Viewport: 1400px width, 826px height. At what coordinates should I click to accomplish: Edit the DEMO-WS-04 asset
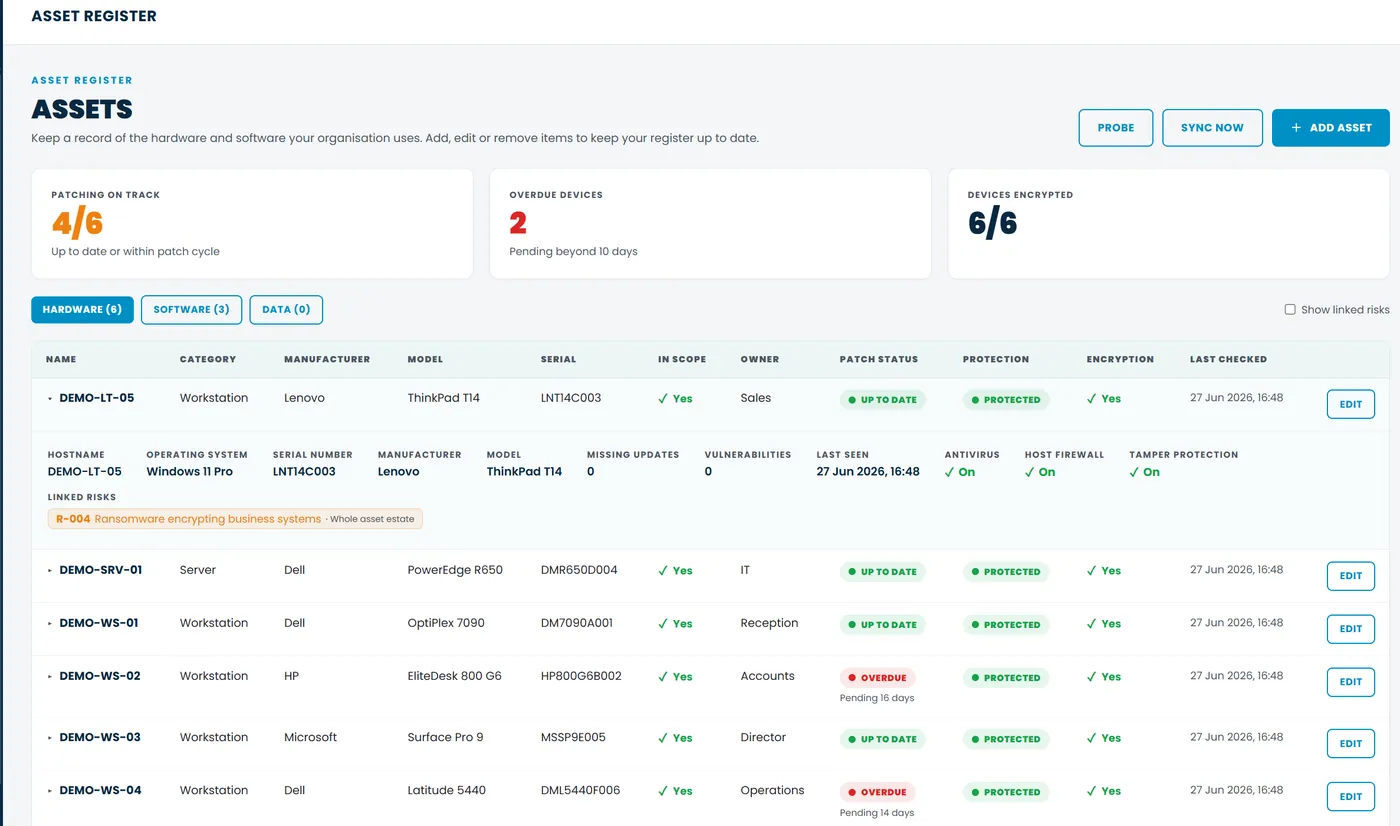[x=1351, y=796]
